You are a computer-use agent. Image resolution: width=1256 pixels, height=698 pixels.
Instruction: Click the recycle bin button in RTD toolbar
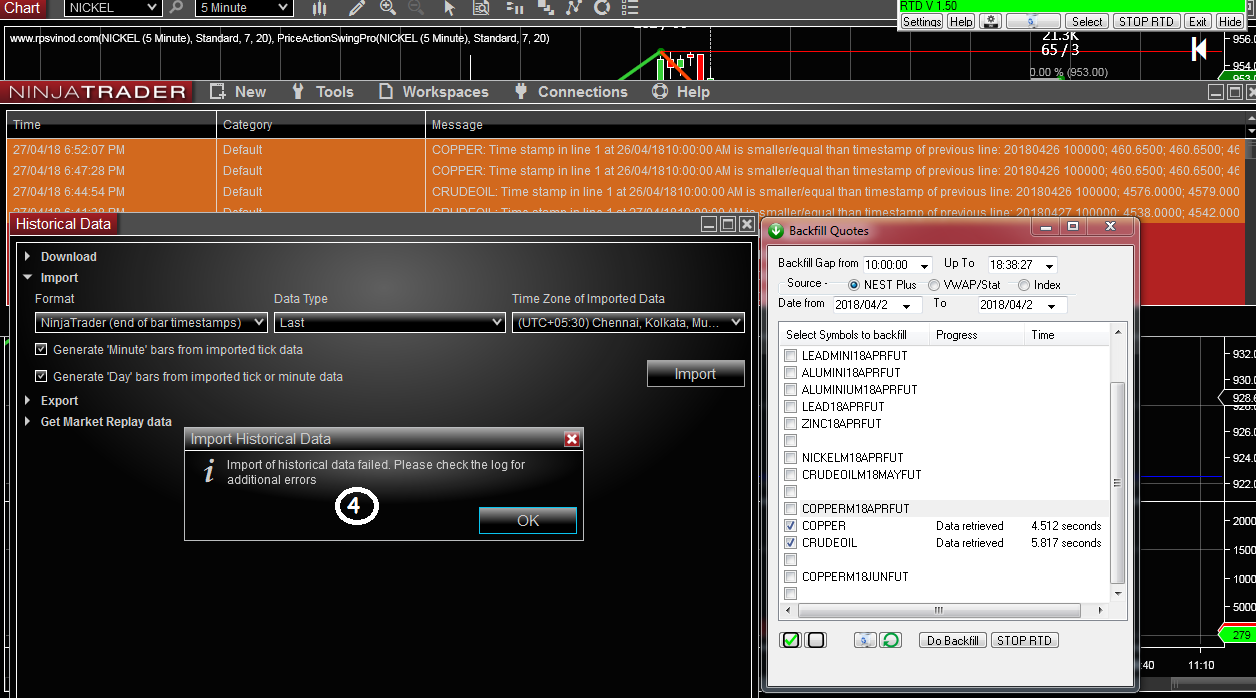click(x=1033, y=21)
